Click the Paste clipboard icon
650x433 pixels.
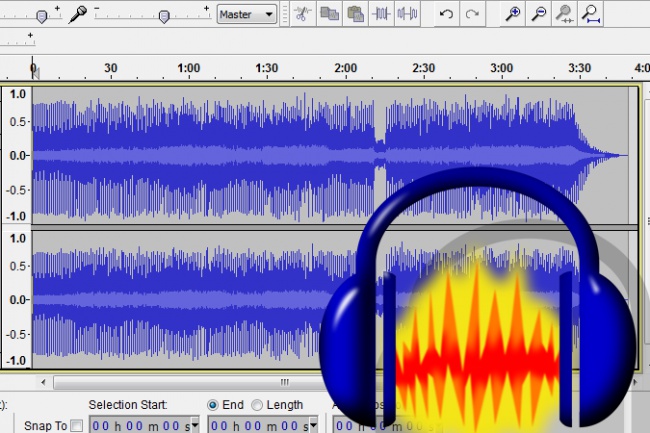pos(355,14)
